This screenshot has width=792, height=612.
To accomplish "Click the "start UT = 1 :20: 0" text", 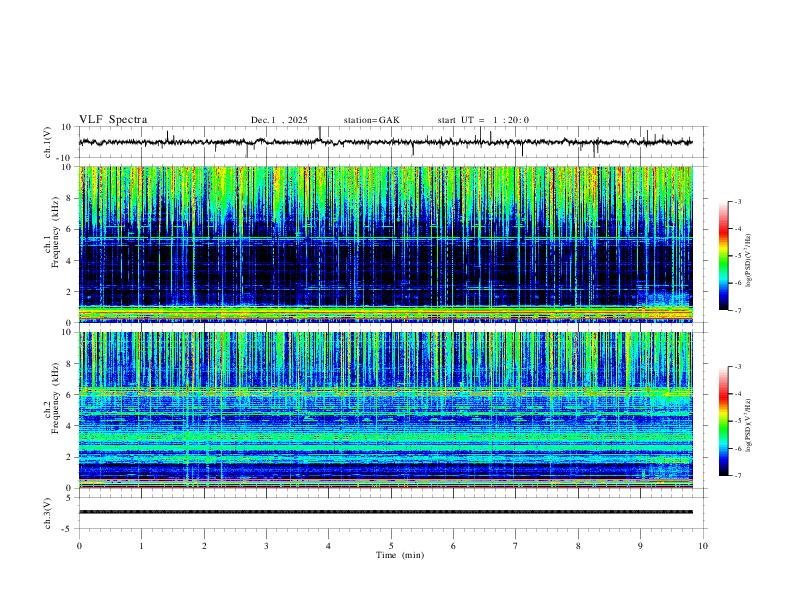I will click(x=483, y=120).
